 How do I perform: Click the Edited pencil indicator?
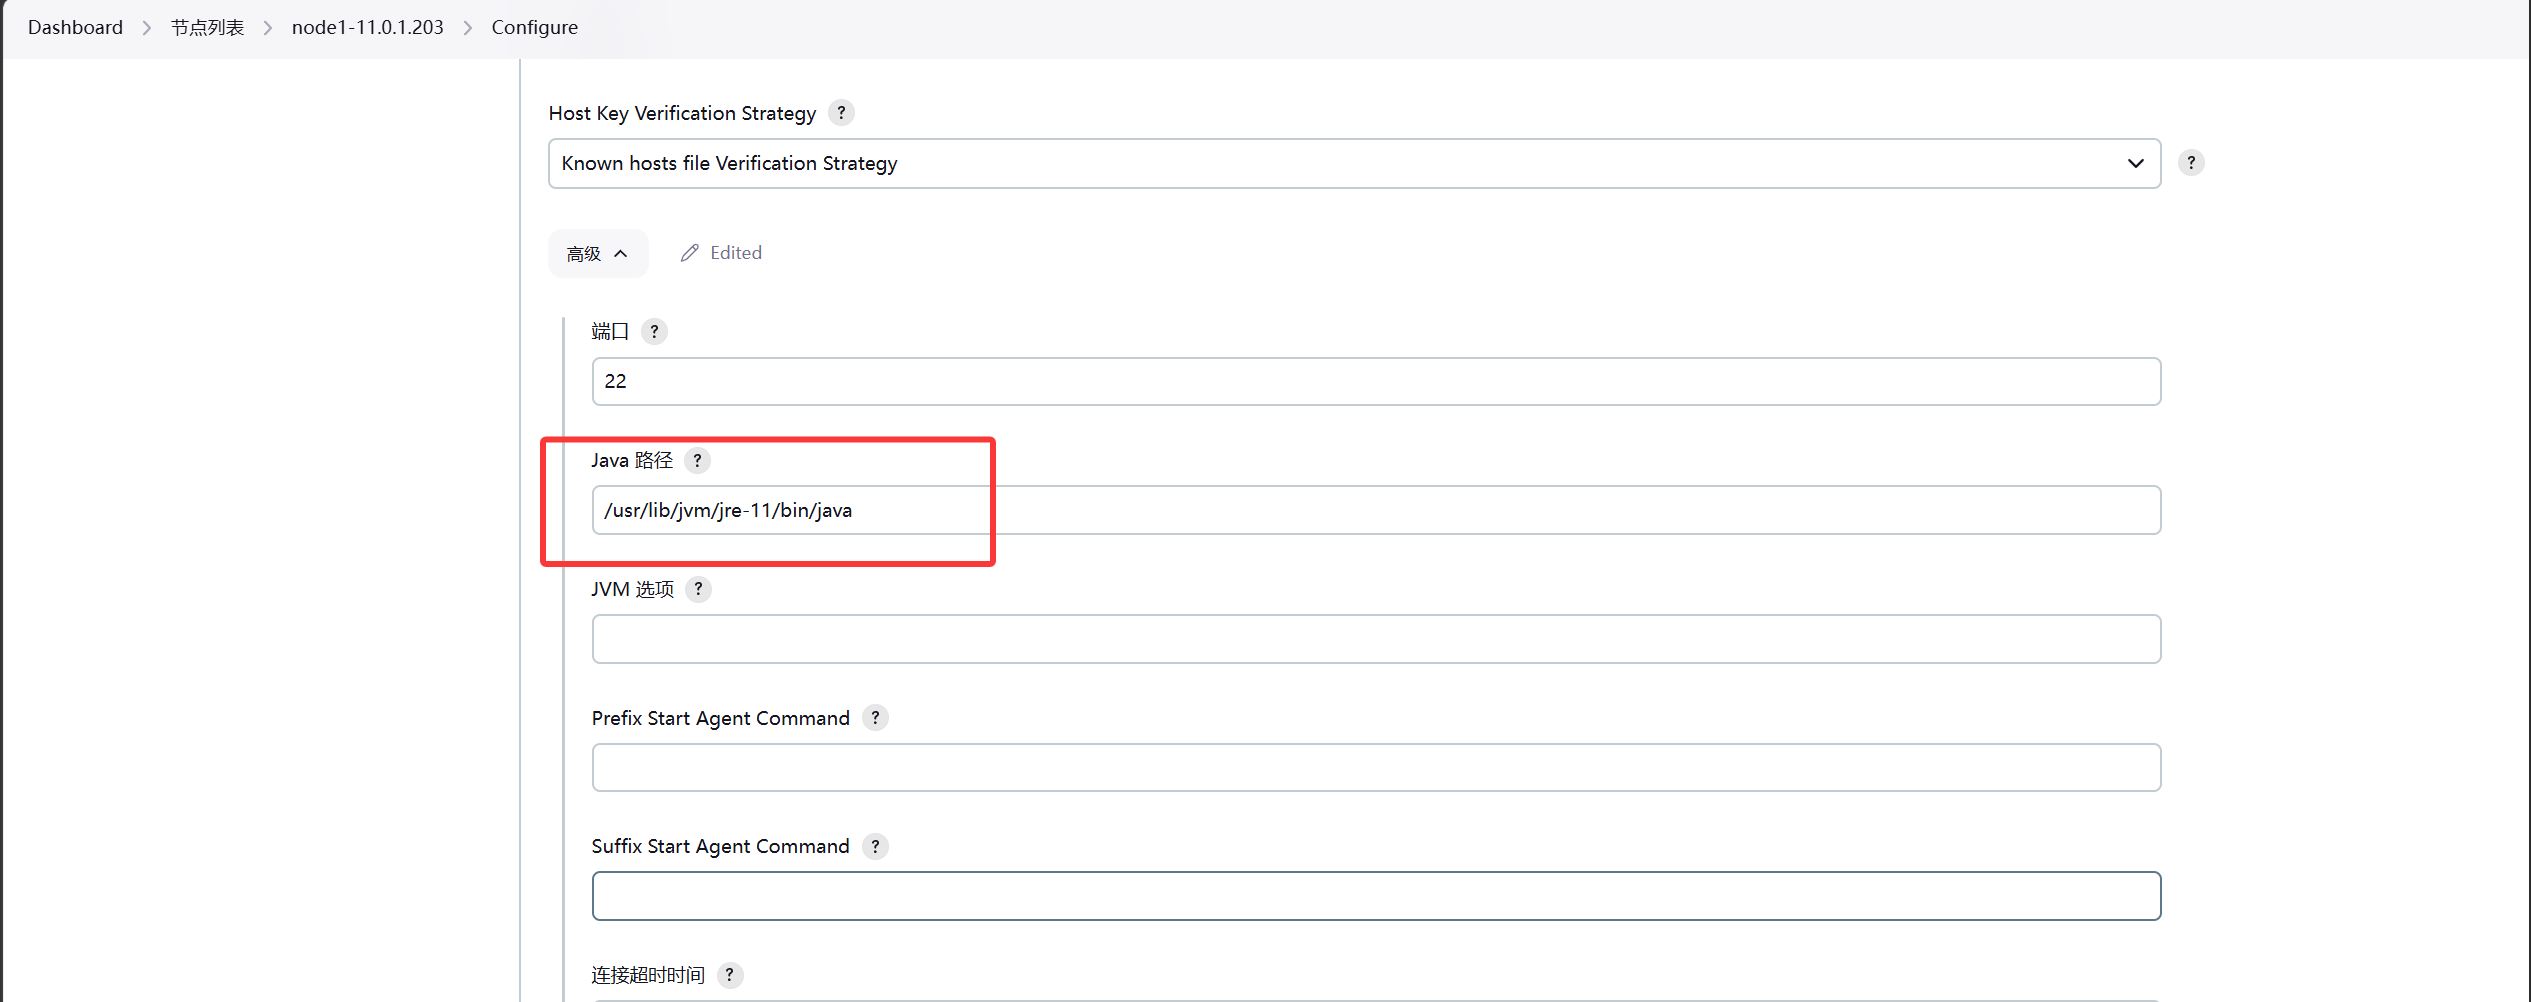[721, 253]
